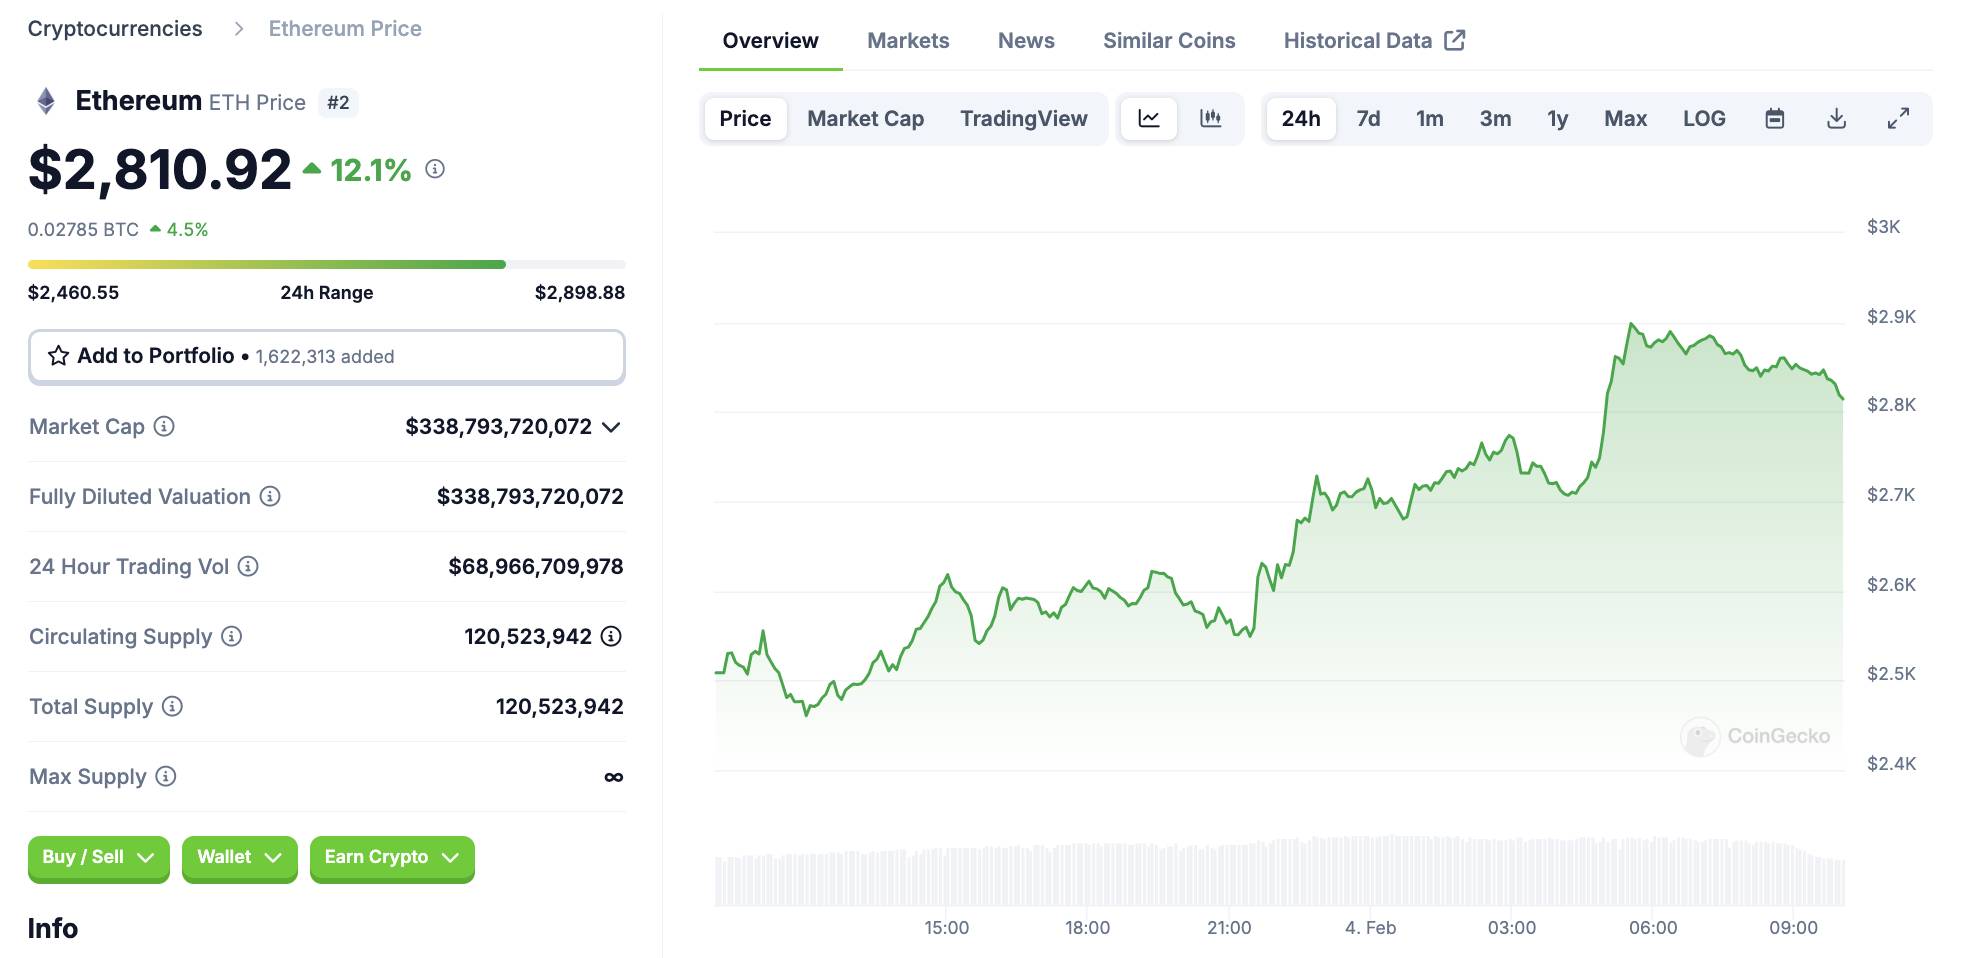Click the trading volume value $68,966,709,978

point(536,566)
